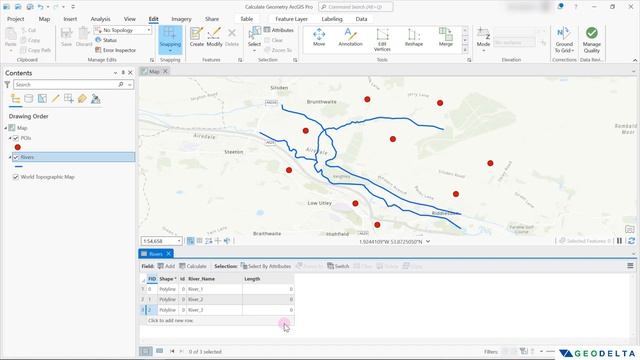Select the Move tool in Tools gallery
This screenshot has height=360, width=640.
(319, 37)
